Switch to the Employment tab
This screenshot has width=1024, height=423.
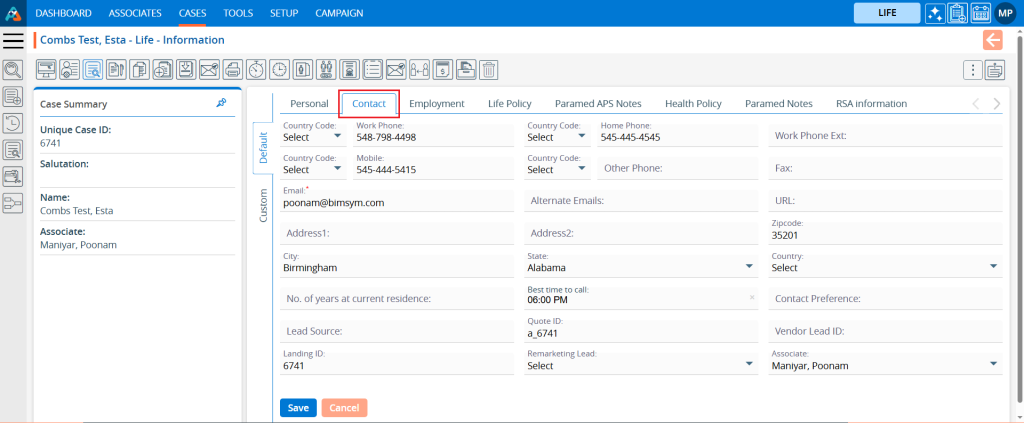437,103
